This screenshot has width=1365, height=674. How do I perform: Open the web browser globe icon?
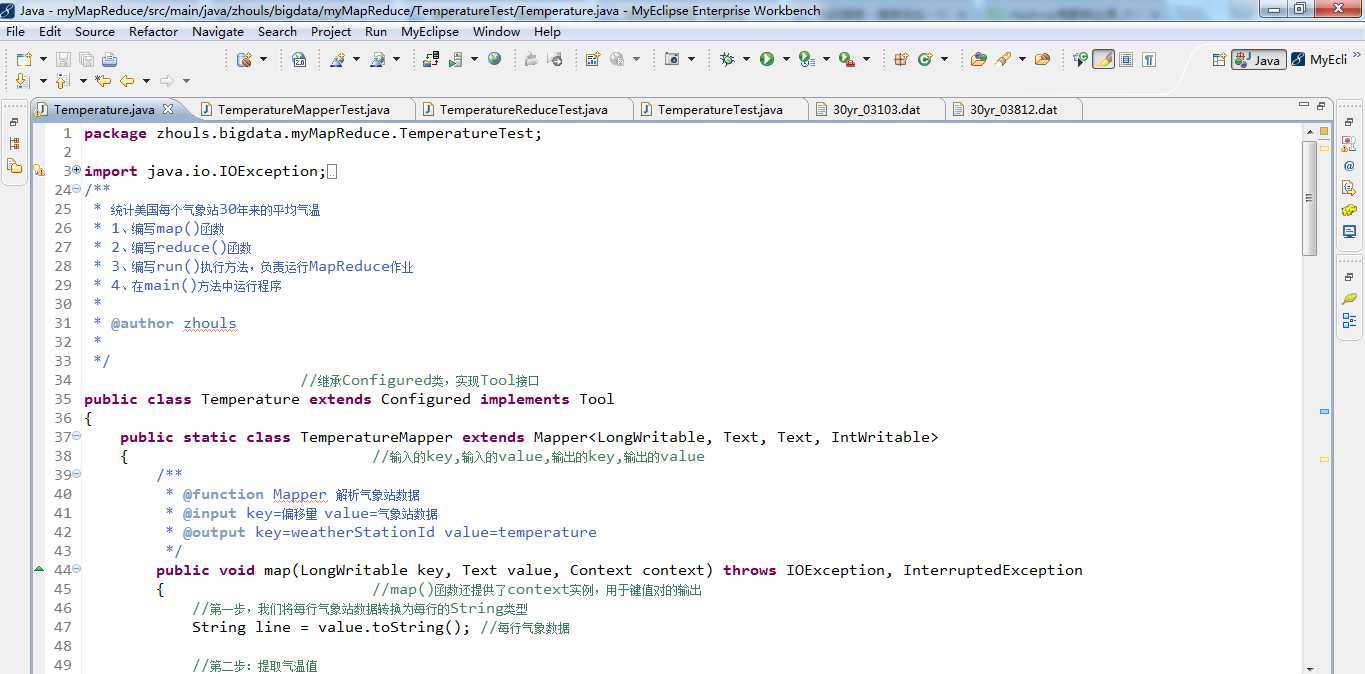point(494,59)
